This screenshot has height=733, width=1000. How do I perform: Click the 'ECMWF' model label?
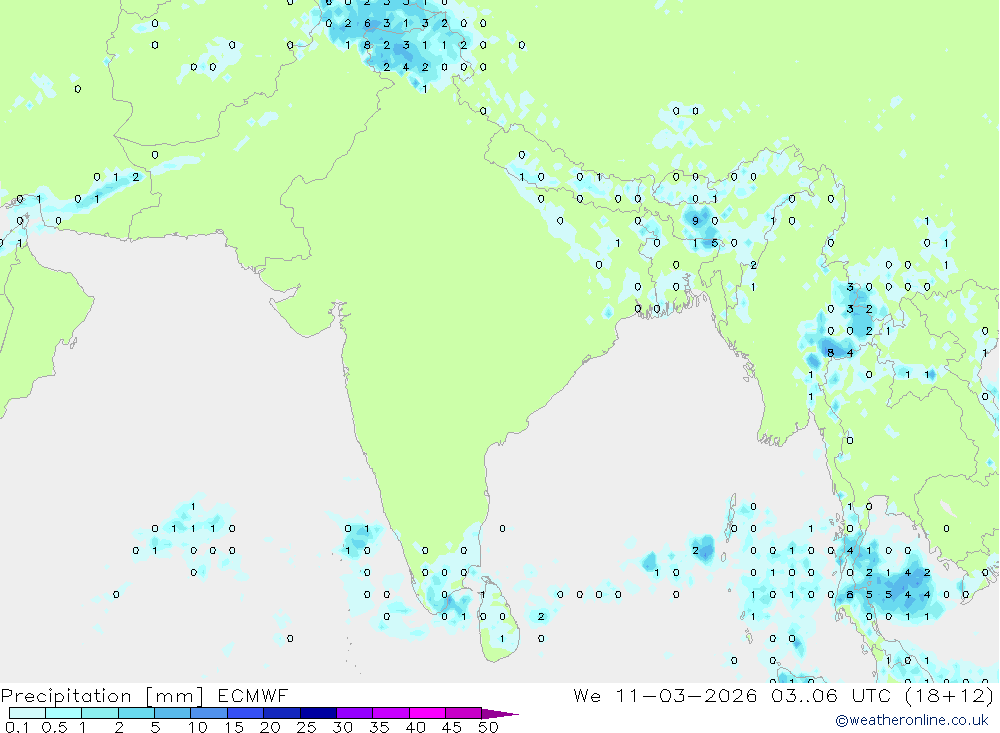coord(253,695)
